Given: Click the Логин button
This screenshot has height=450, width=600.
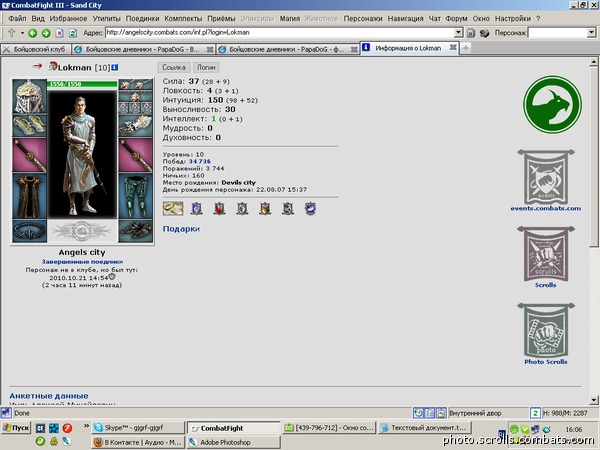Looking at the screenshot, I should pos(206,67).
